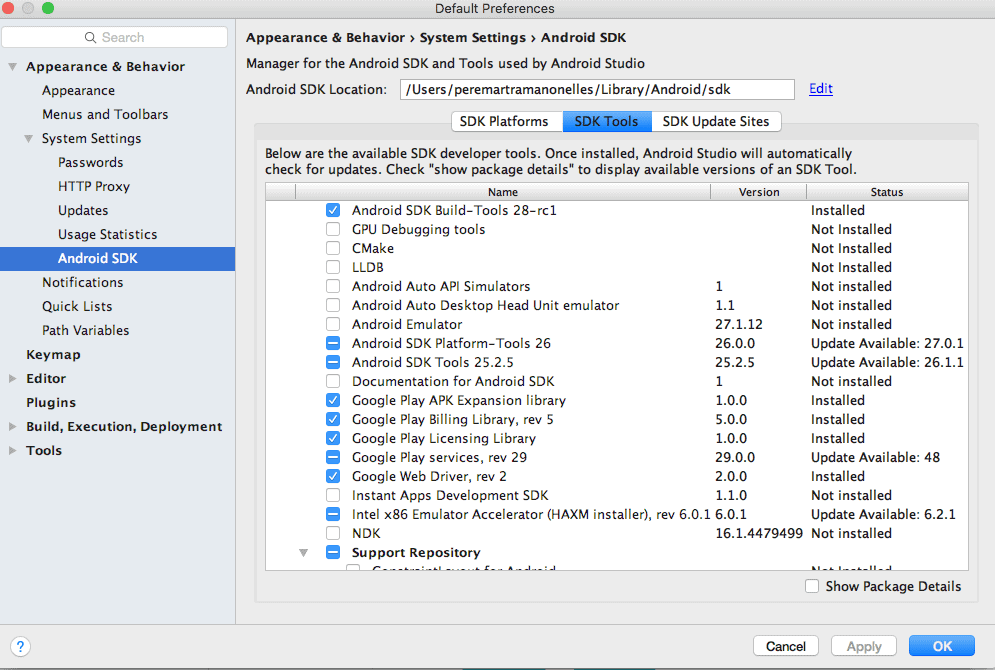This screenshot has height=670, width=995.
Task: Collapse Appearance & Behavior tree section
Action: (x=13, y=67)
